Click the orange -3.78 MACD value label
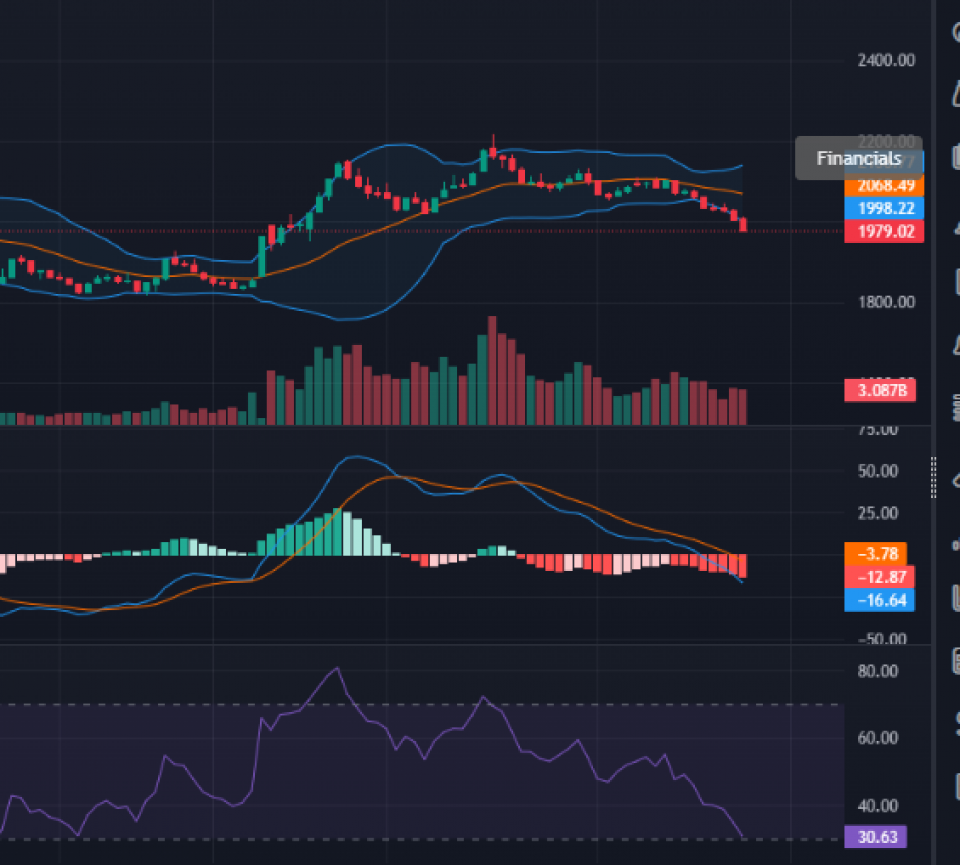Screen dimensions: 960x865 876,554
